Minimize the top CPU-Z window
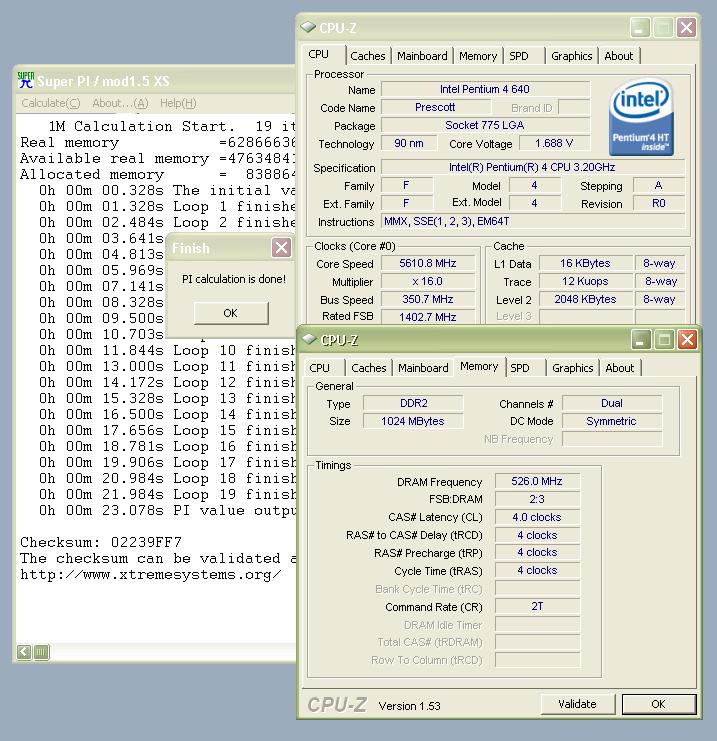 640,27
